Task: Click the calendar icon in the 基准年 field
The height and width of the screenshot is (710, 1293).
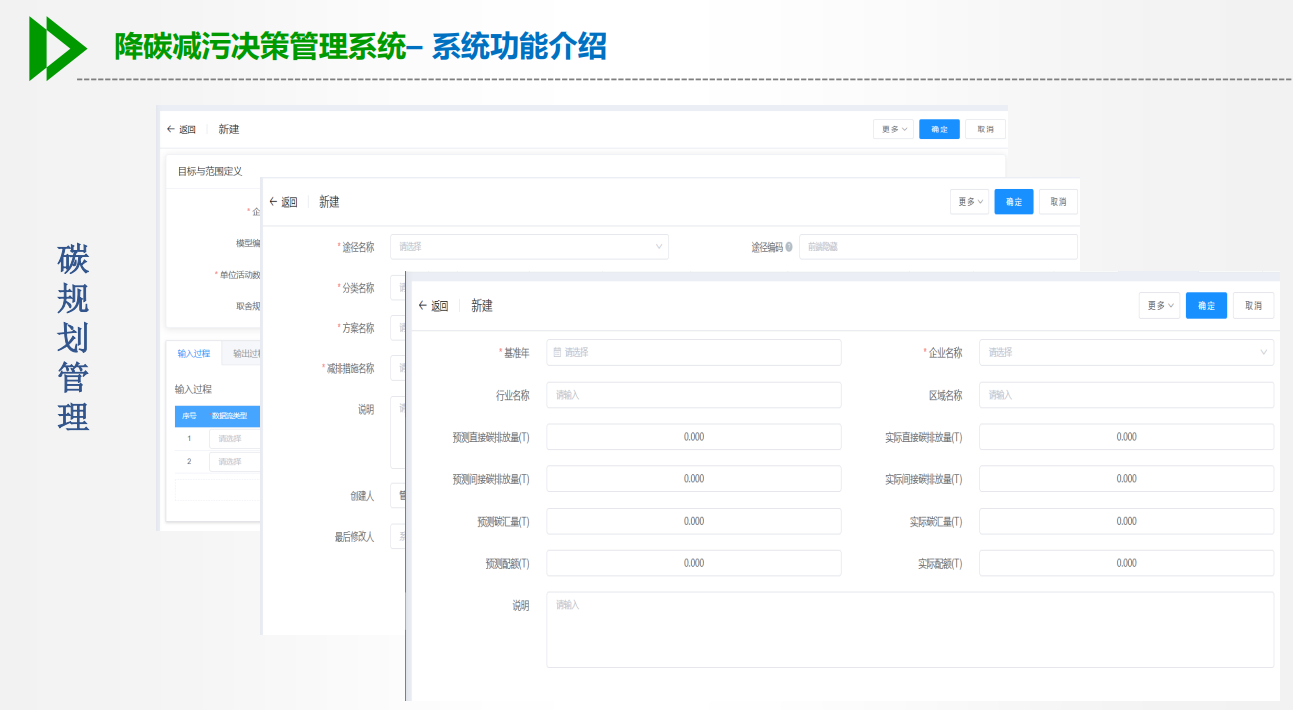Action: [x=557, y=352]
